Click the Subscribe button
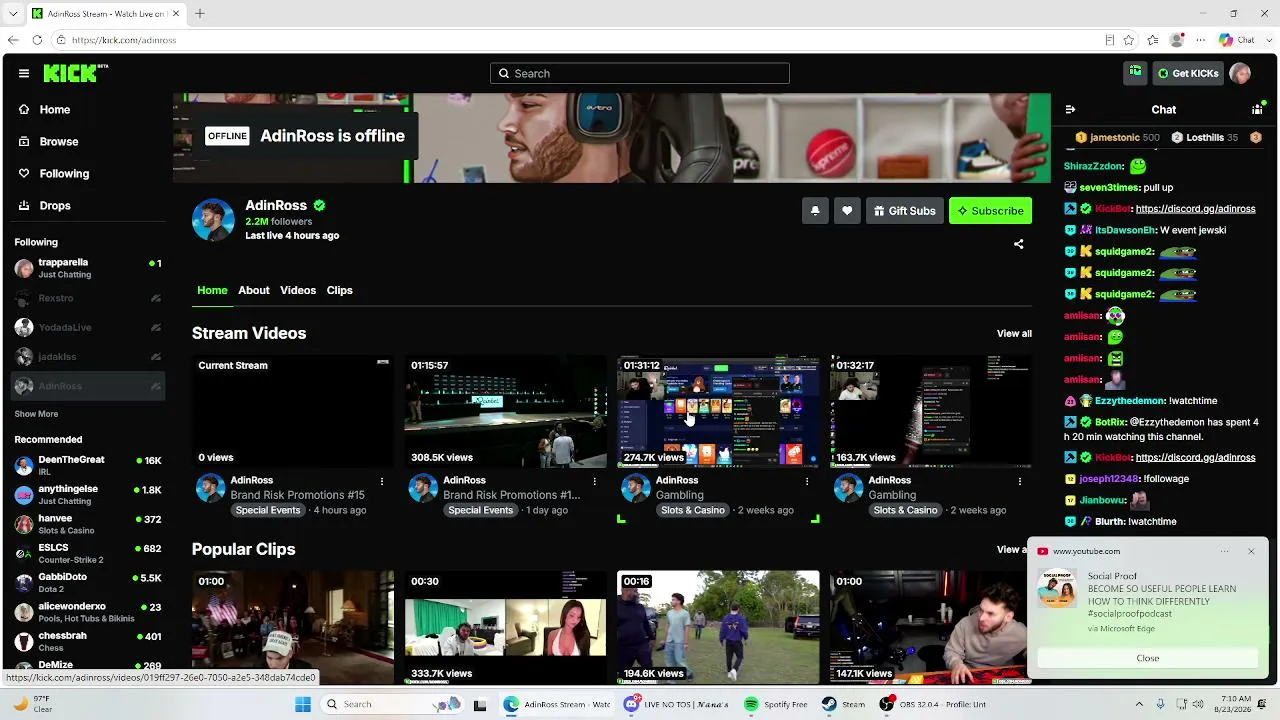This screenshot has height=720, width=1280. tap(990, 211)
